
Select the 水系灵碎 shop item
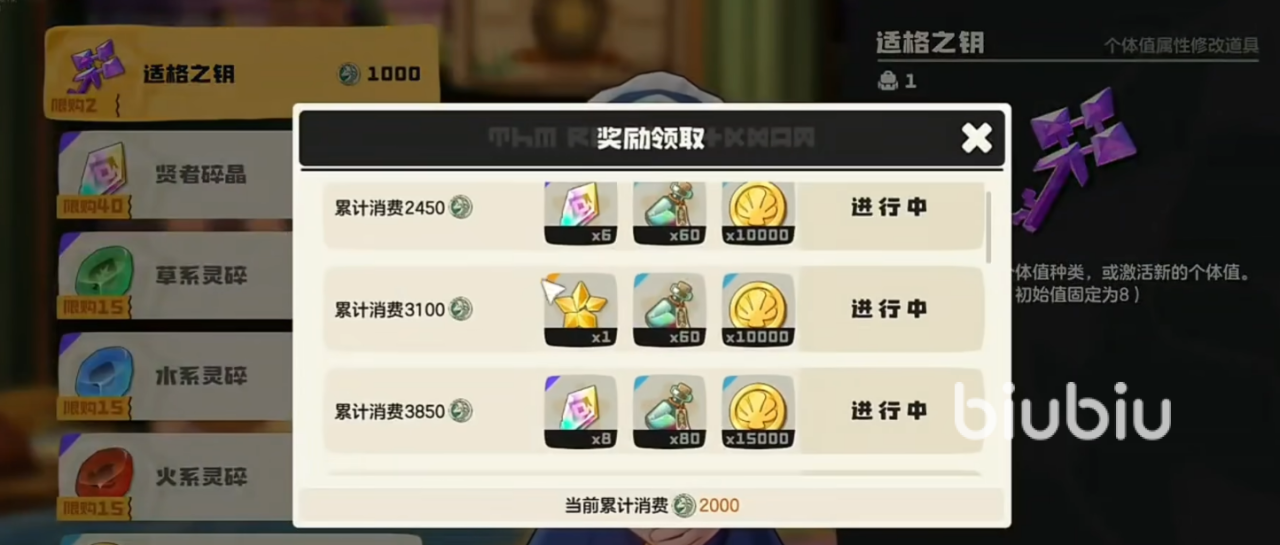coord(176,377)
